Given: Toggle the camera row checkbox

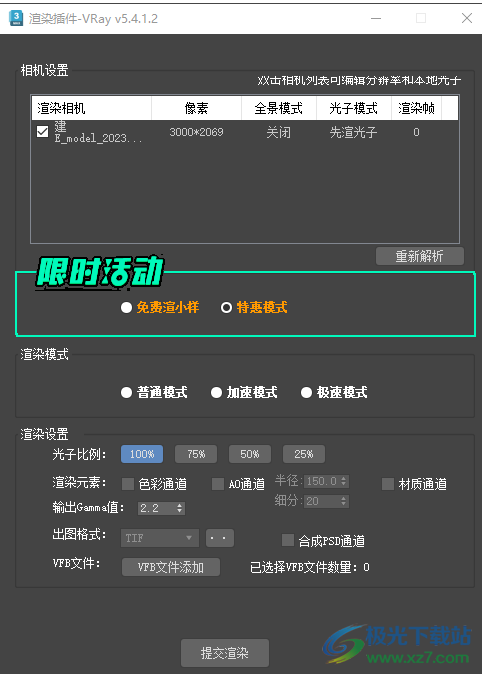Looking at the screenshot, I should (x=43, y=132).
